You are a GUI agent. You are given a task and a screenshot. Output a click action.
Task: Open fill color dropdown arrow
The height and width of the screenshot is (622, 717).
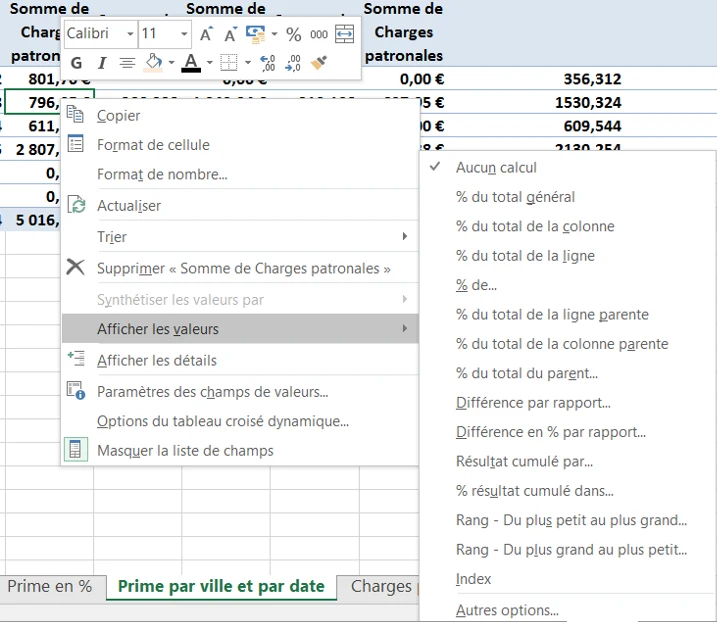[171, 63]
